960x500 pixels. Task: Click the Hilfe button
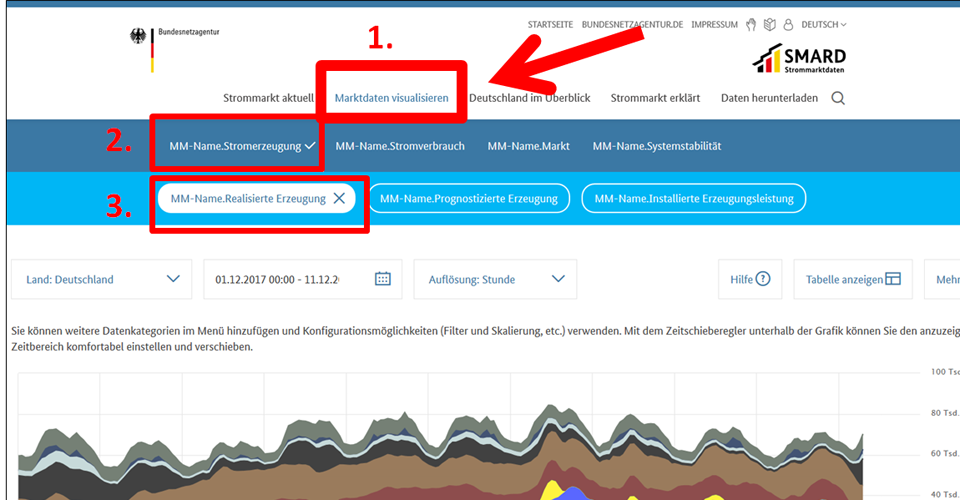point(750,279)
